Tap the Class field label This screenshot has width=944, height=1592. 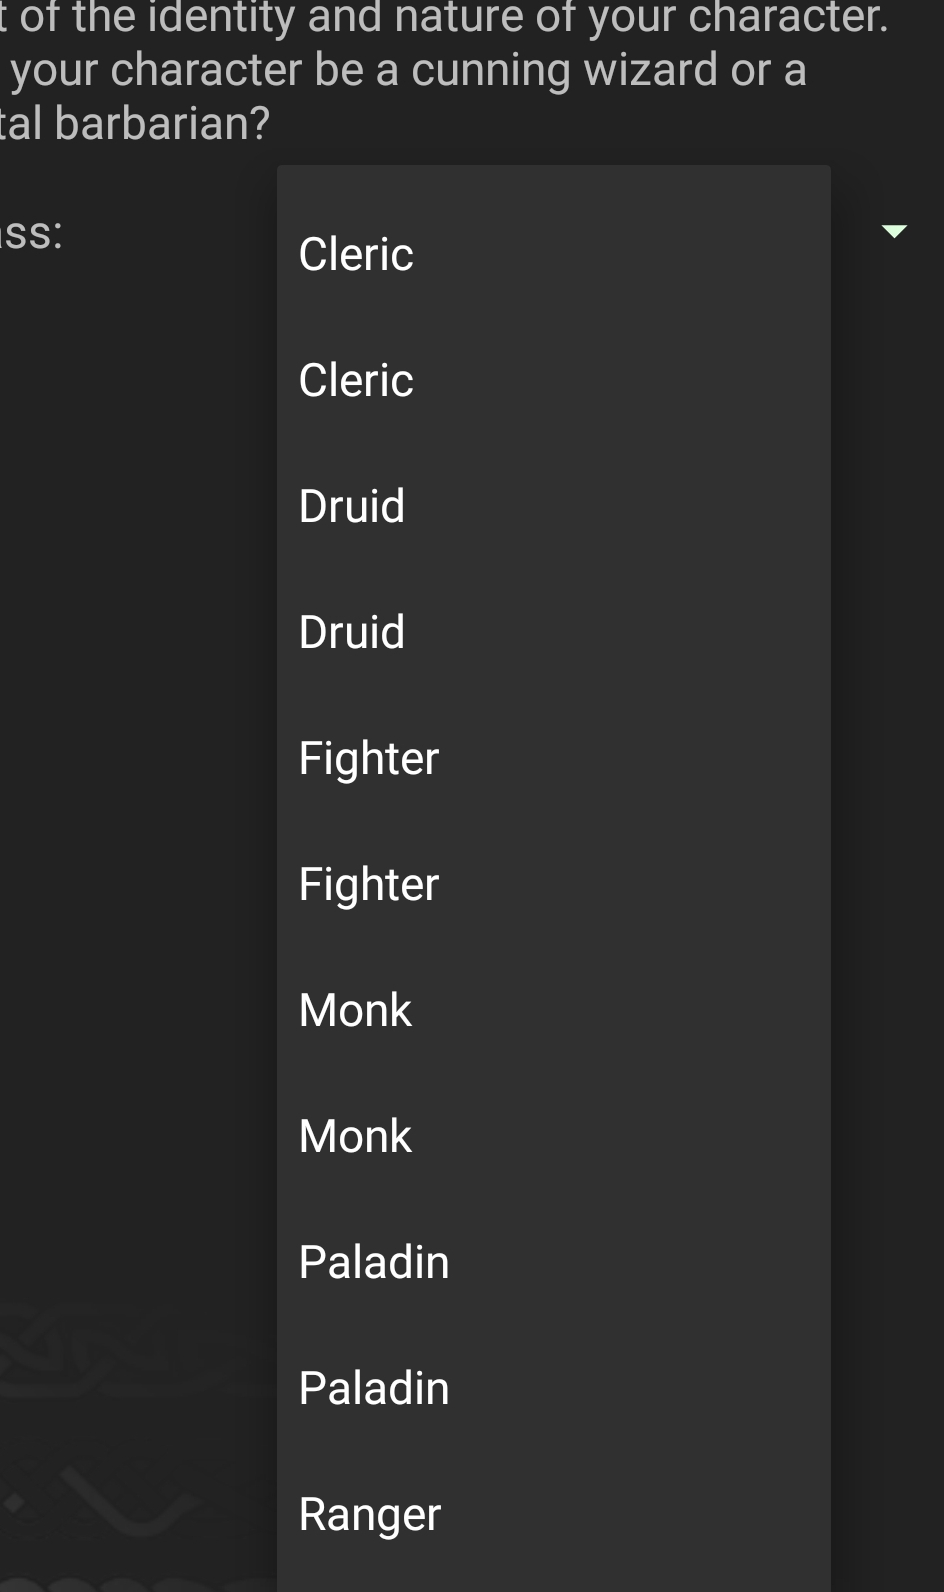pyautogui.click(x=30, y=233)
